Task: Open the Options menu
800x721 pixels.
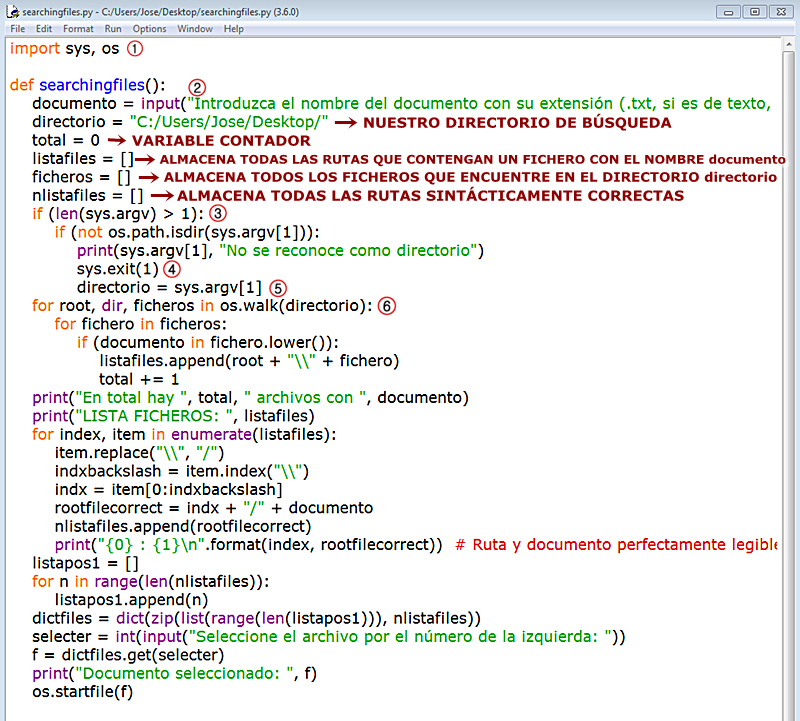Action: [149, 29]
